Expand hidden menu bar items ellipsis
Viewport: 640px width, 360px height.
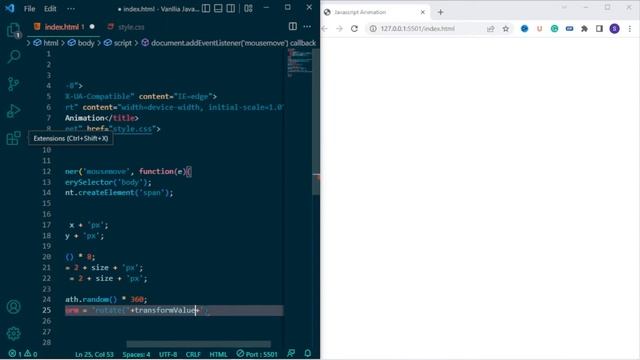click(71, 9)
